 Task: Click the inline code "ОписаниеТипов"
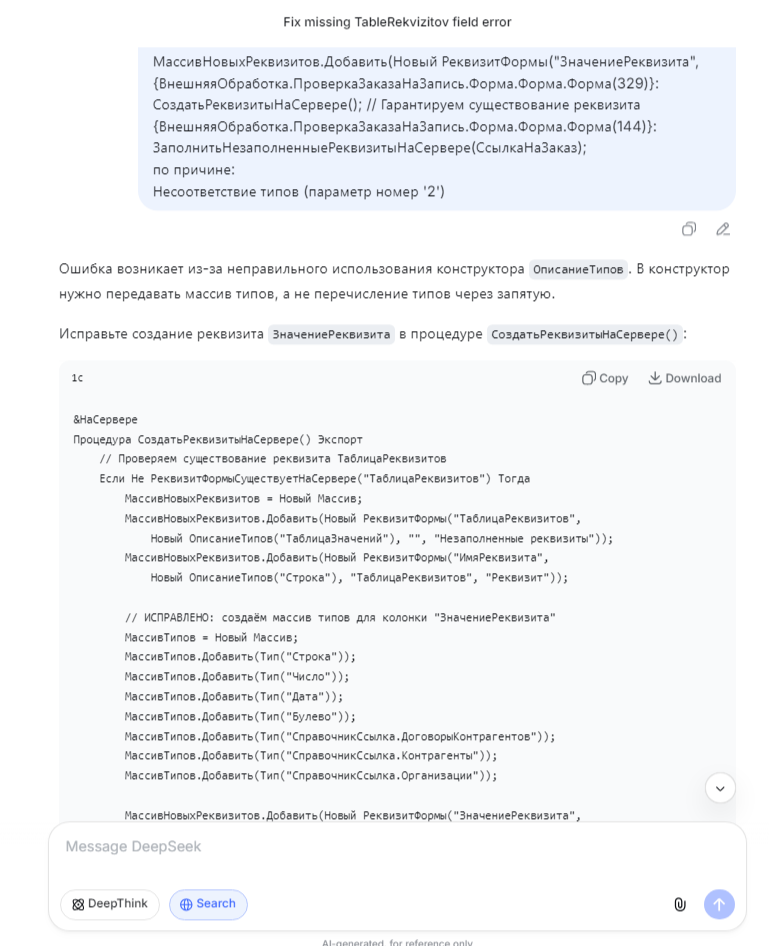tap(578, 269)
